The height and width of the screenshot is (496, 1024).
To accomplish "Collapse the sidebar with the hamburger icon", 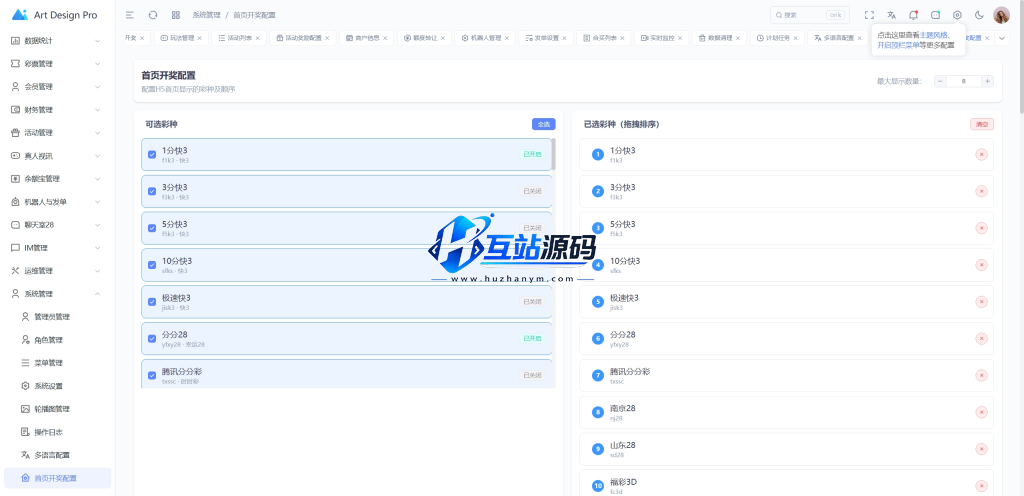I will 130,15.
